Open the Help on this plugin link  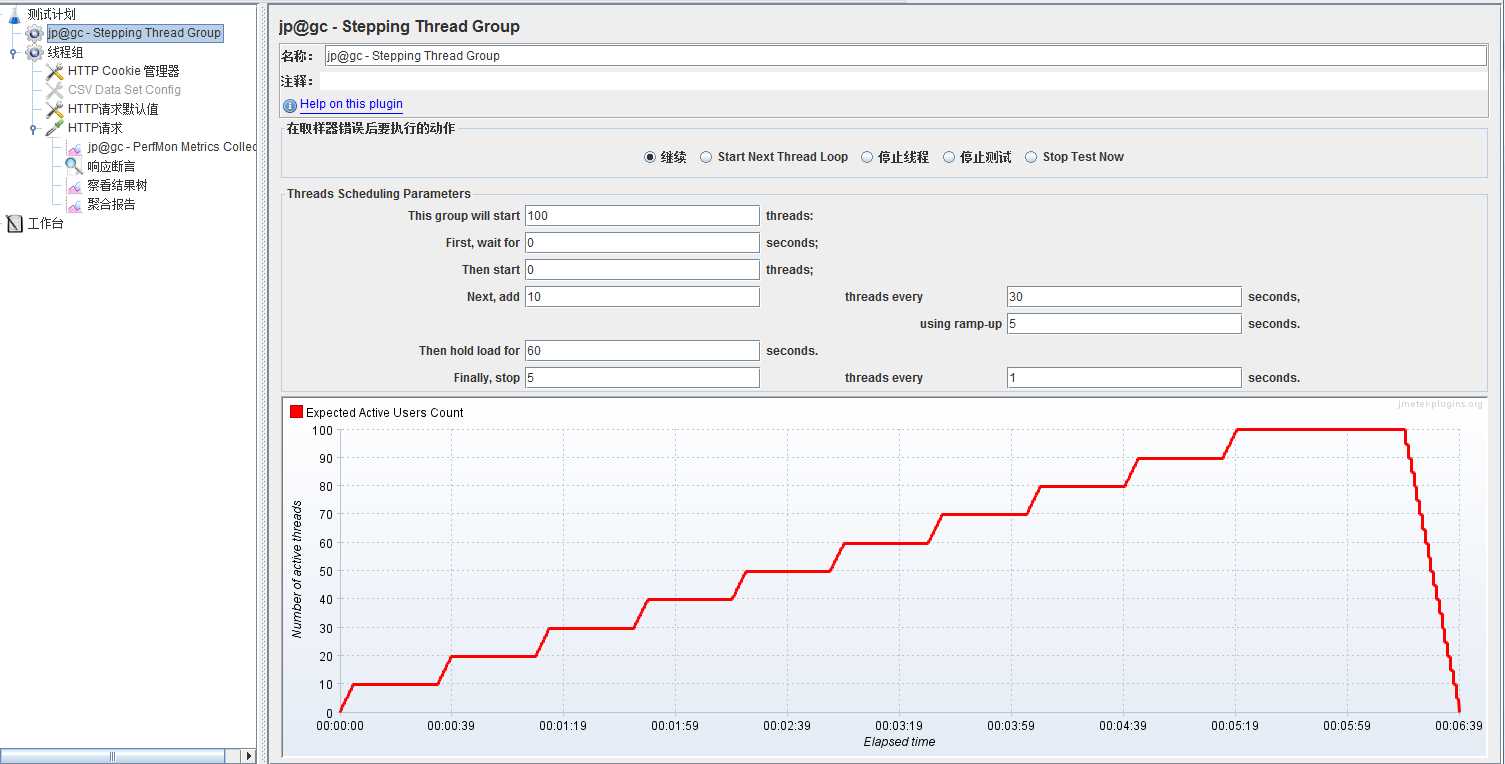(x=351, y=104)
